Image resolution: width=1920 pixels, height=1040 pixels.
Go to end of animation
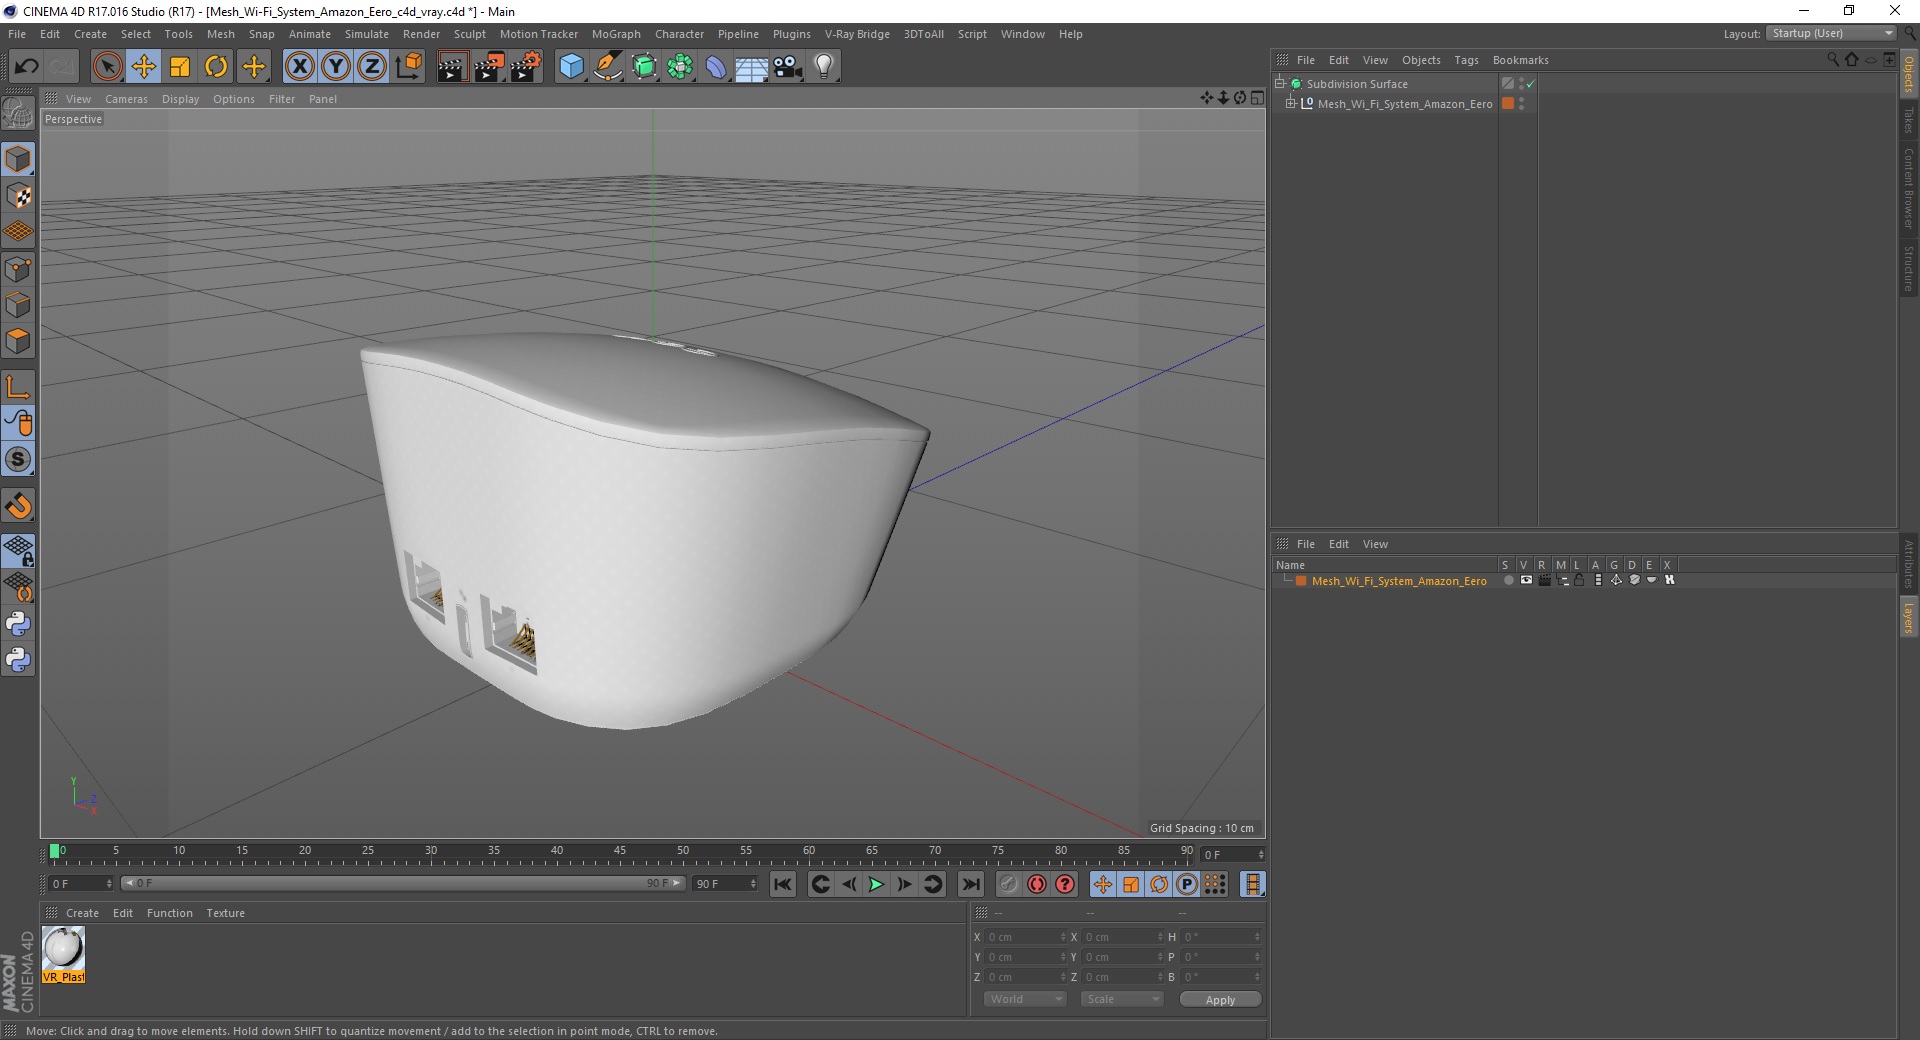click(x=970, y=884)
